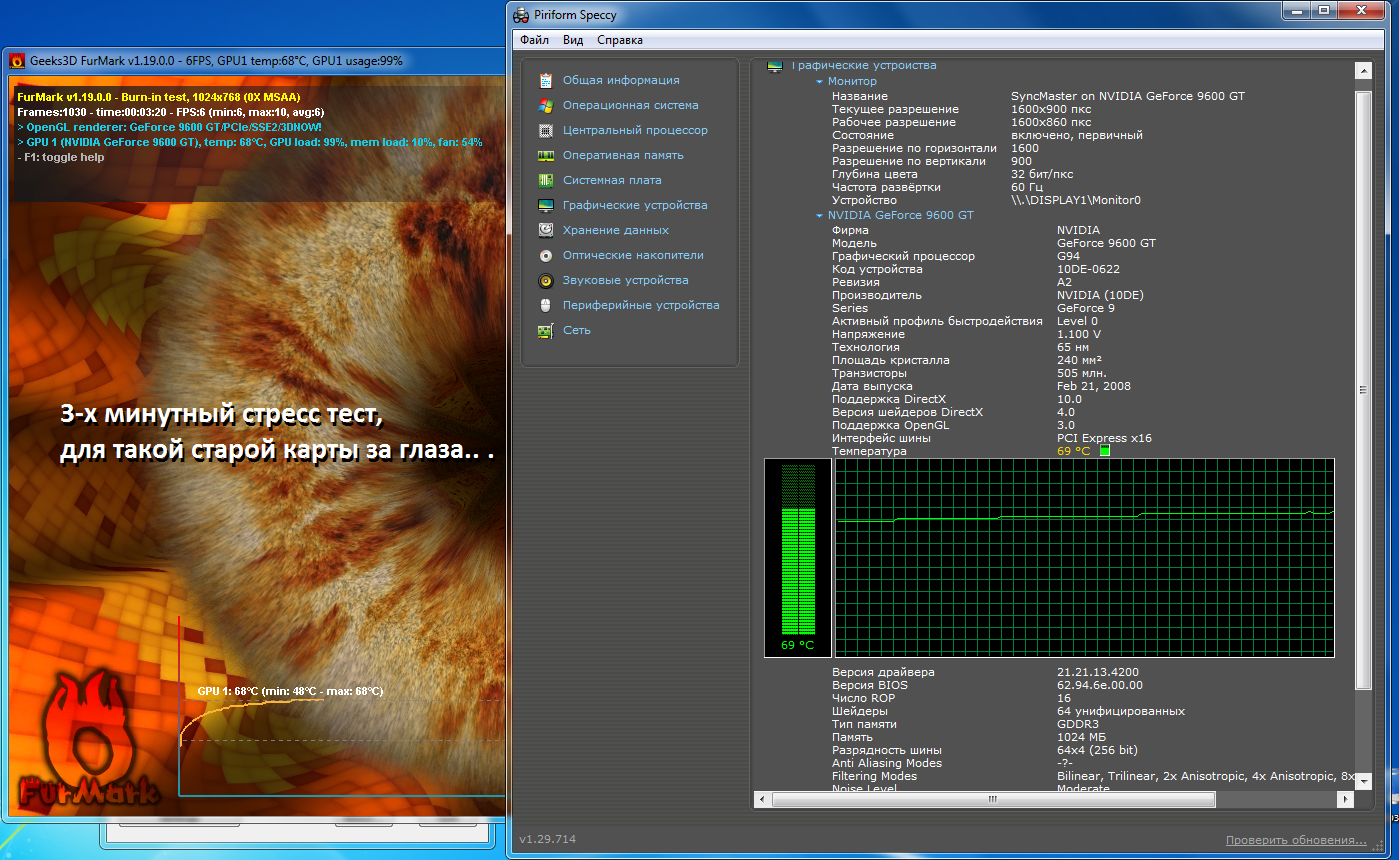
Task: Collapse the NVIDIA GeForce 9600 GT section
Action: coord(820,216)
